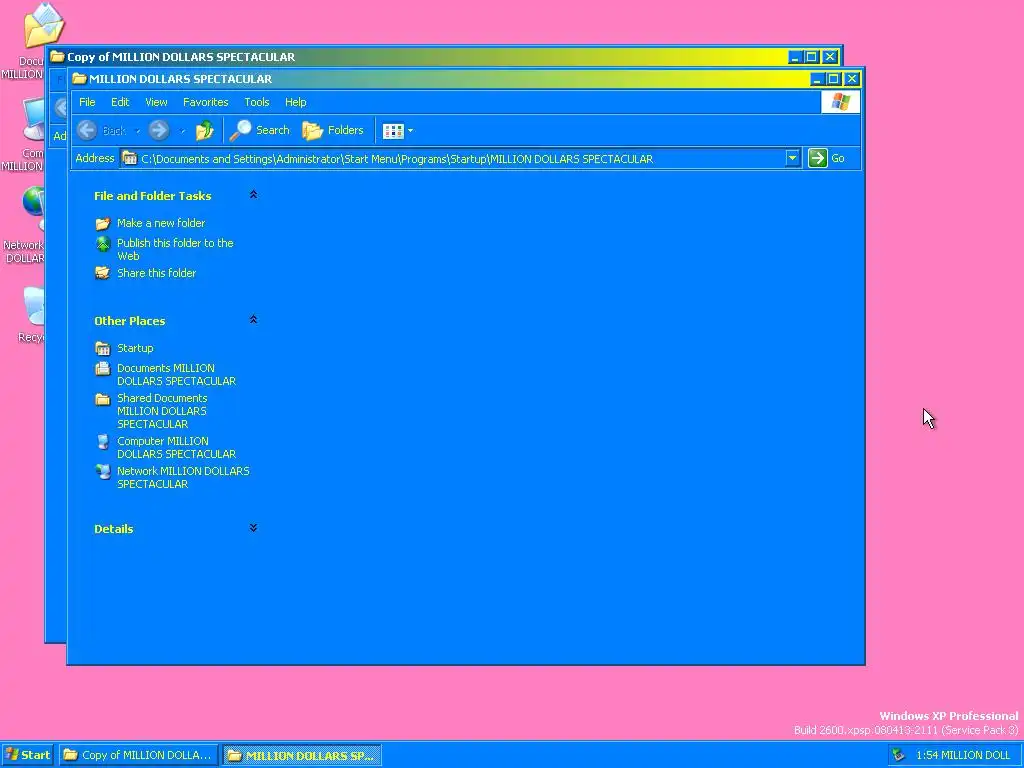Click inside the Address path field
The image size is (1024, 768).
(x=453, y=159)
